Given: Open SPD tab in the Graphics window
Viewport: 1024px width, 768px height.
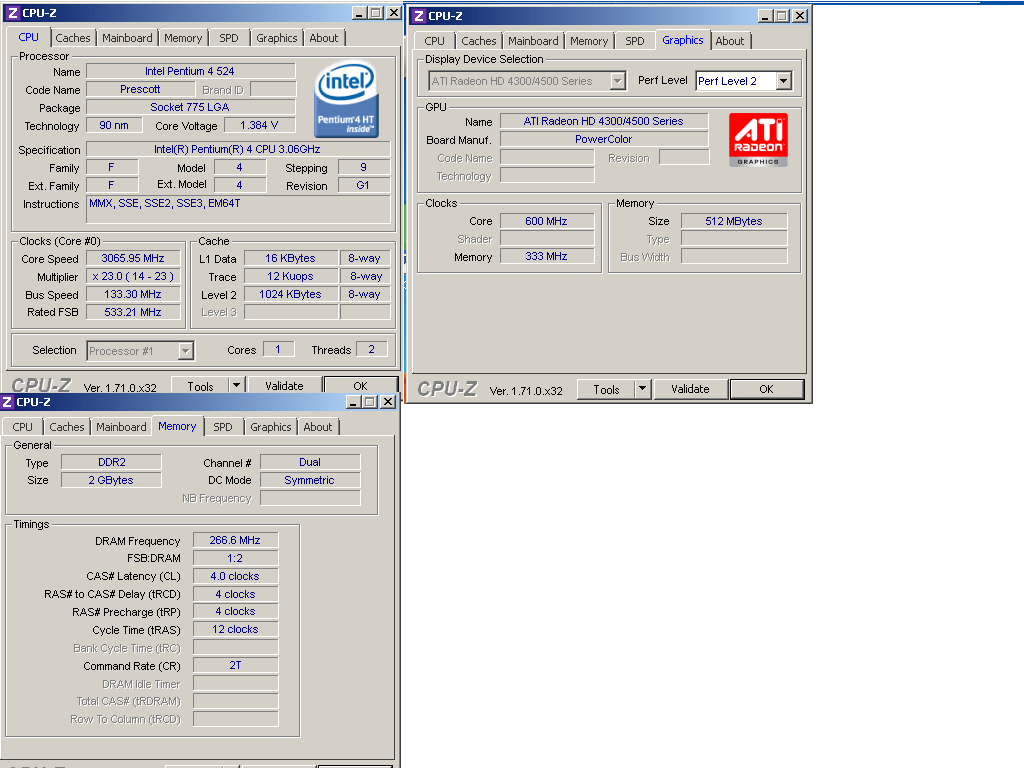Looking at the screenshot, I should tap(635, 40).
